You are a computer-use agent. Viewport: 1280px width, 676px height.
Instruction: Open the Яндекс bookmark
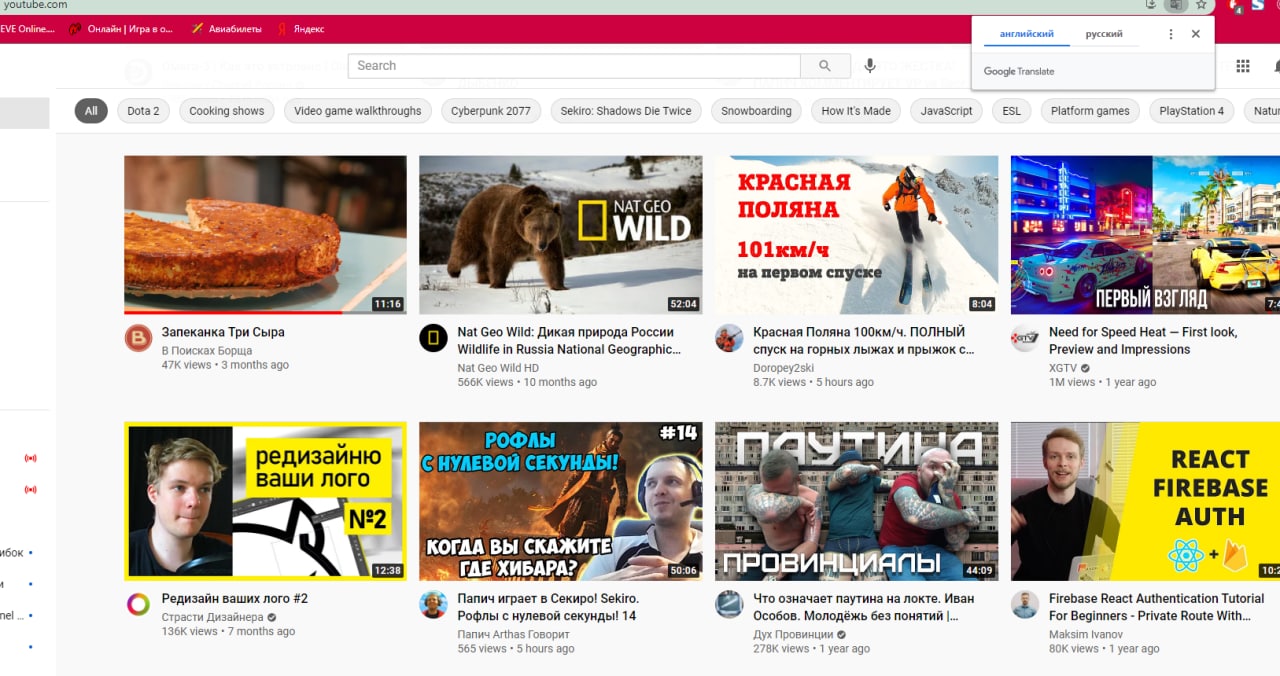[300, 29]
